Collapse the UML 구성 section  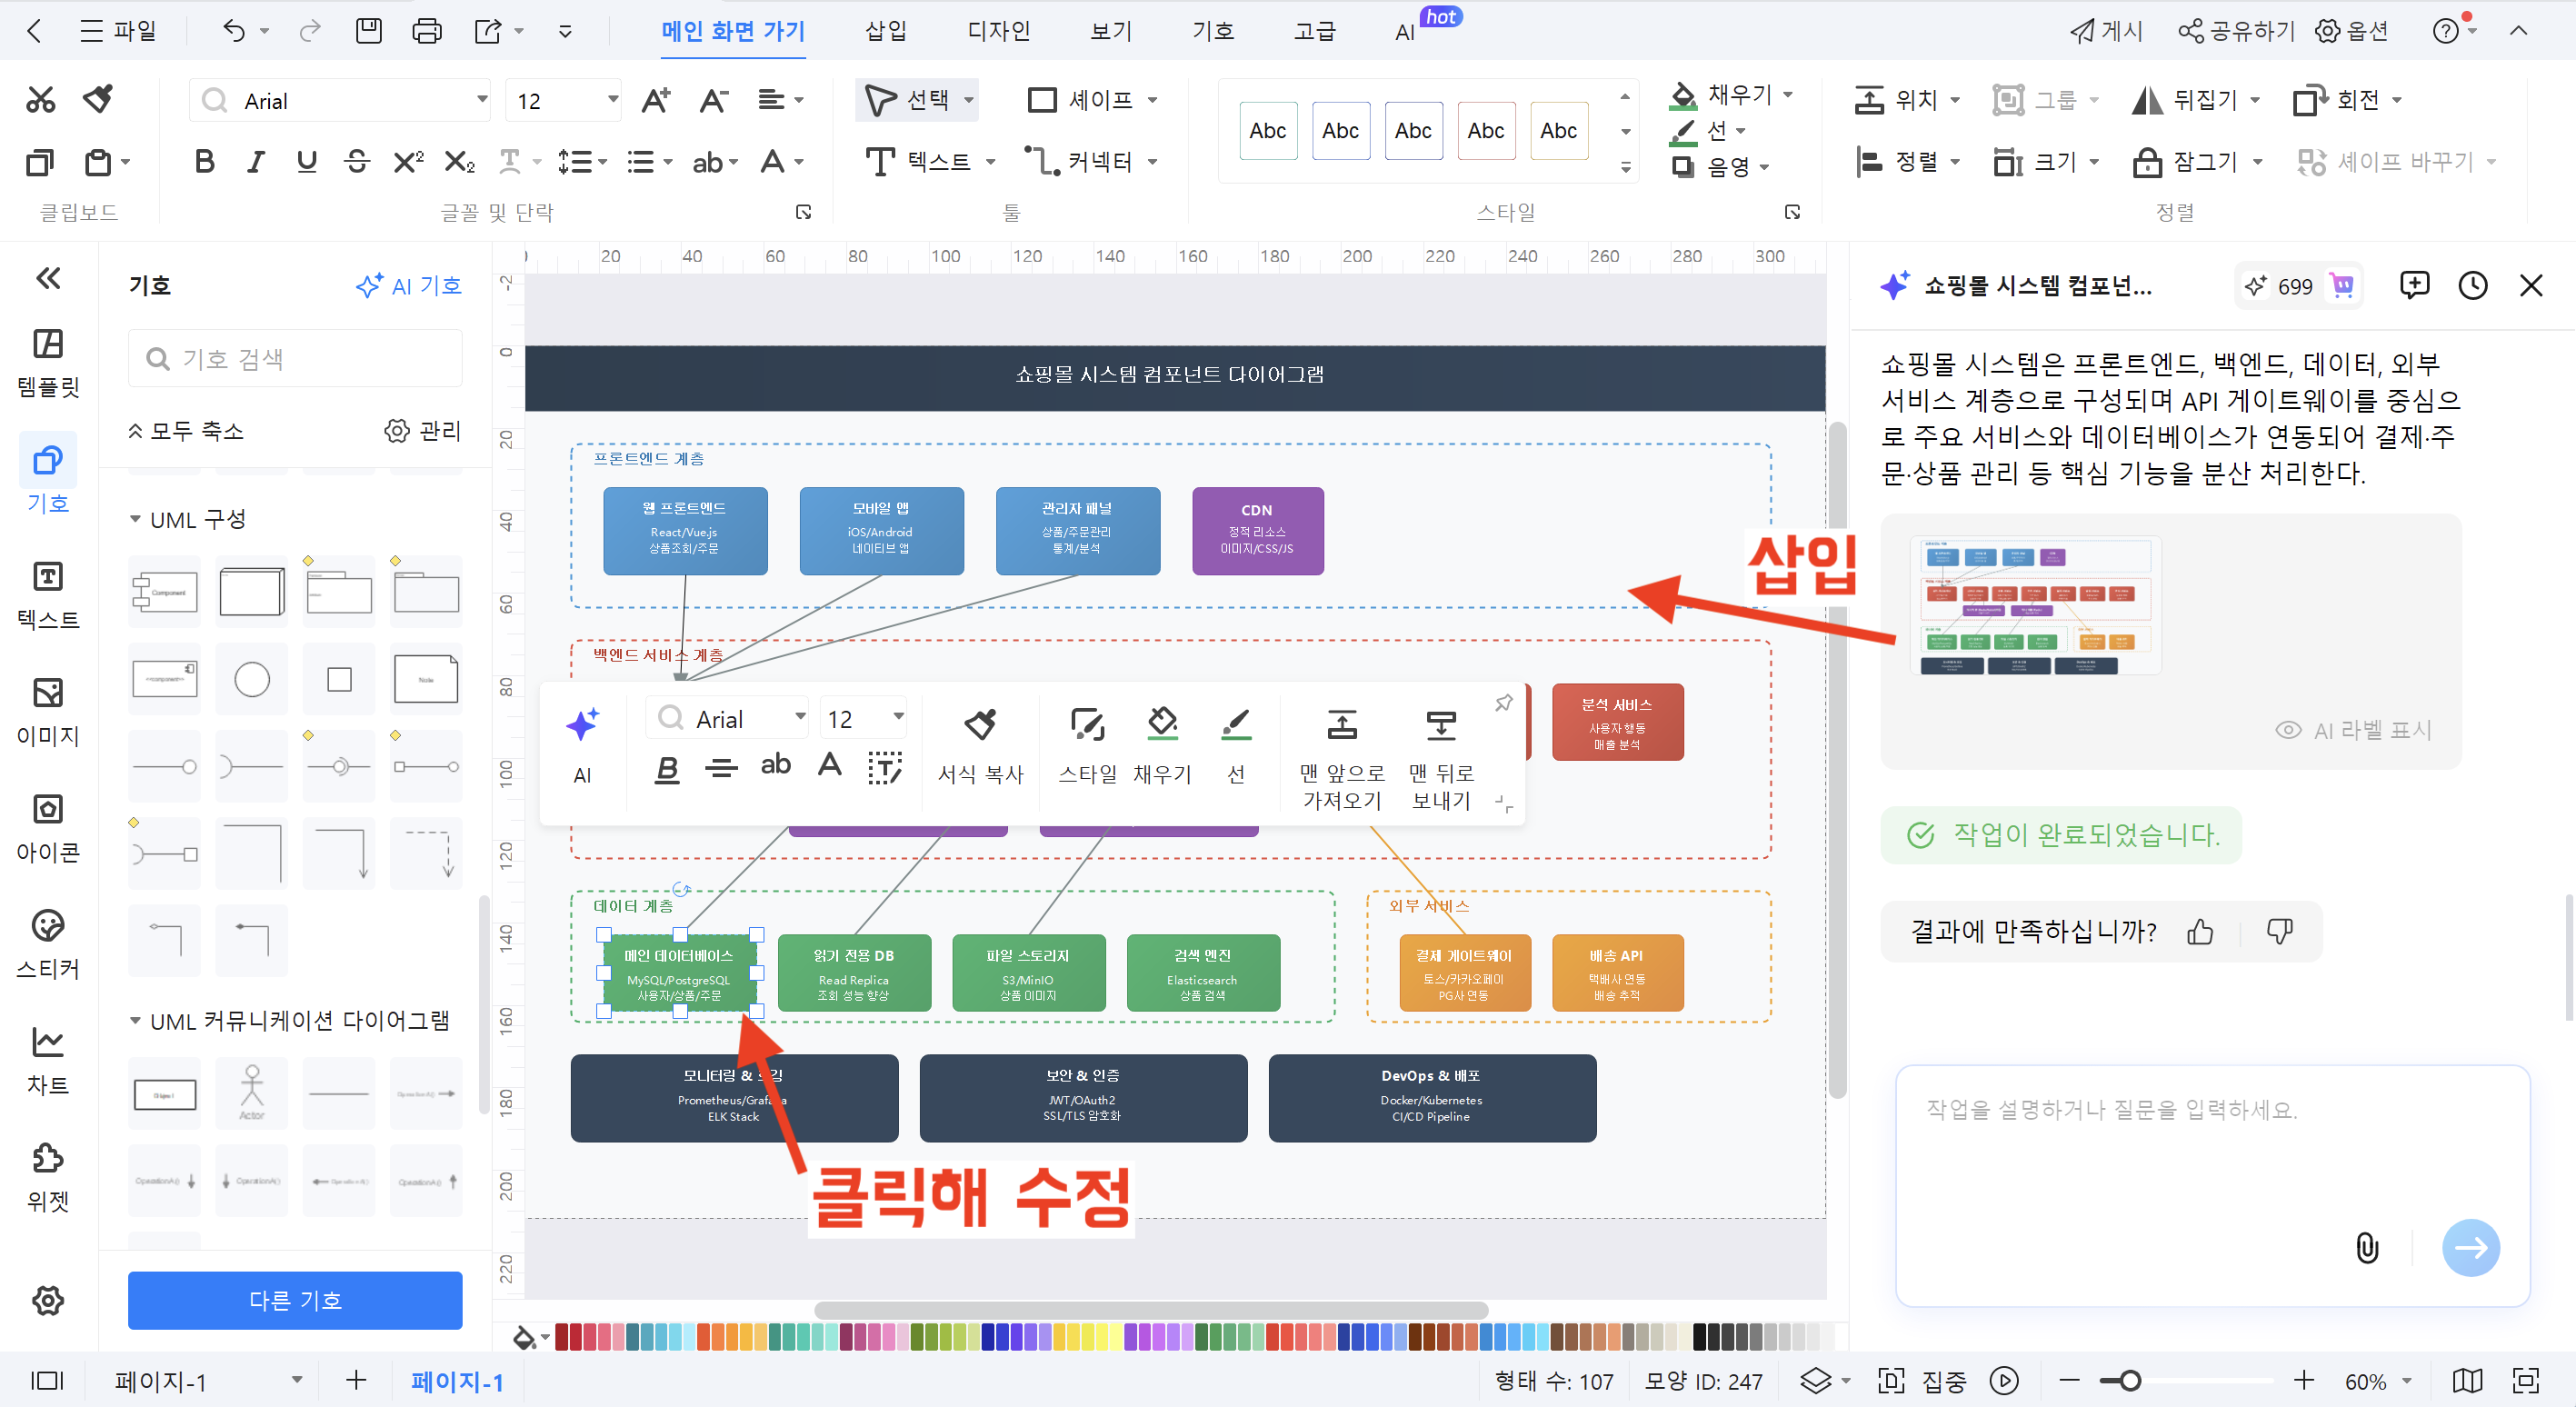click(x=137, y=519)
